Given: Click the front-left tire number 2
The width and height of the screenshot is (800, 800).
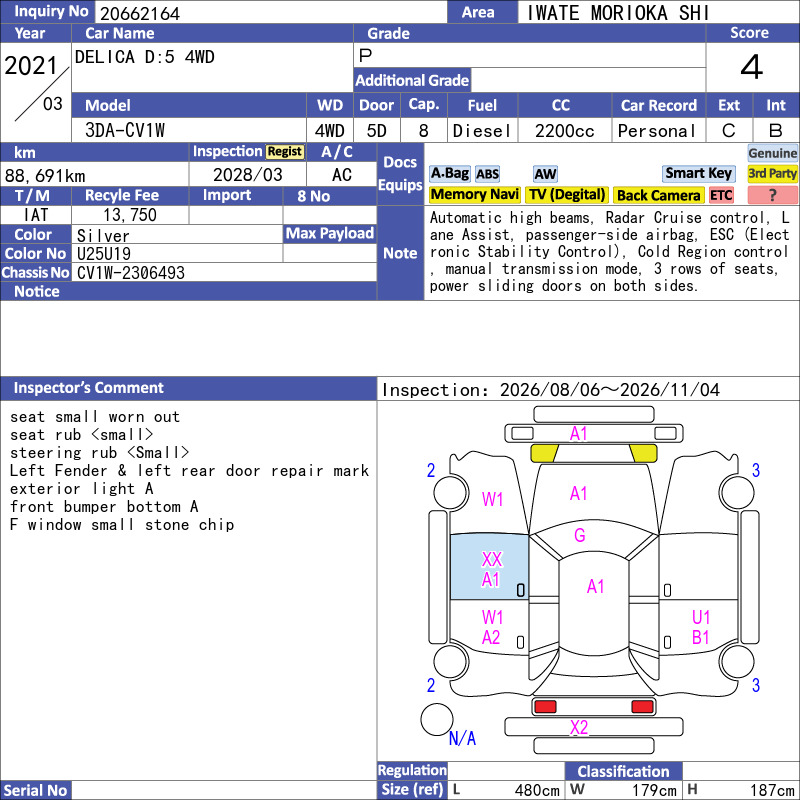Looking at the screenshot, I should point(431,470).
